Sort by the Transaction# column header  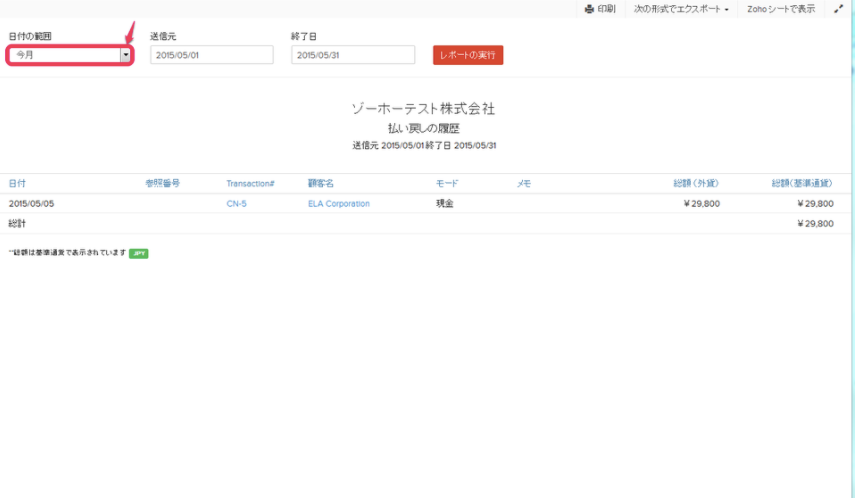250,184
